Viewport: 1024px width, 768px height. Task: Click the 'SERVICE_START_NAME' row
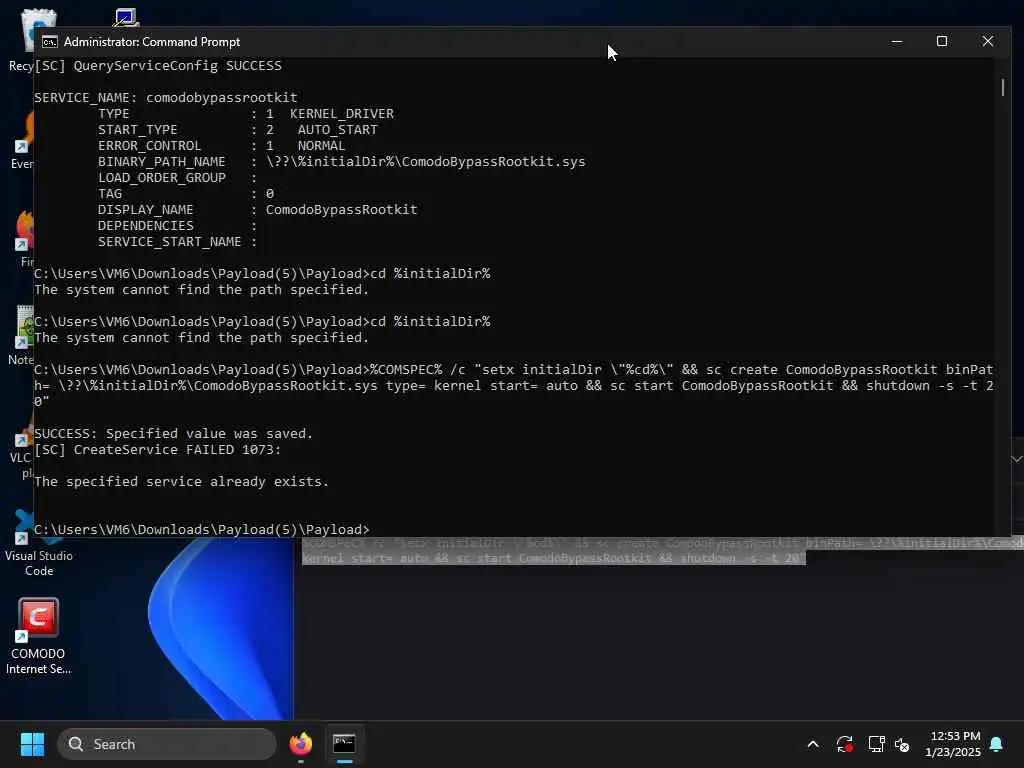pos(177,242)
